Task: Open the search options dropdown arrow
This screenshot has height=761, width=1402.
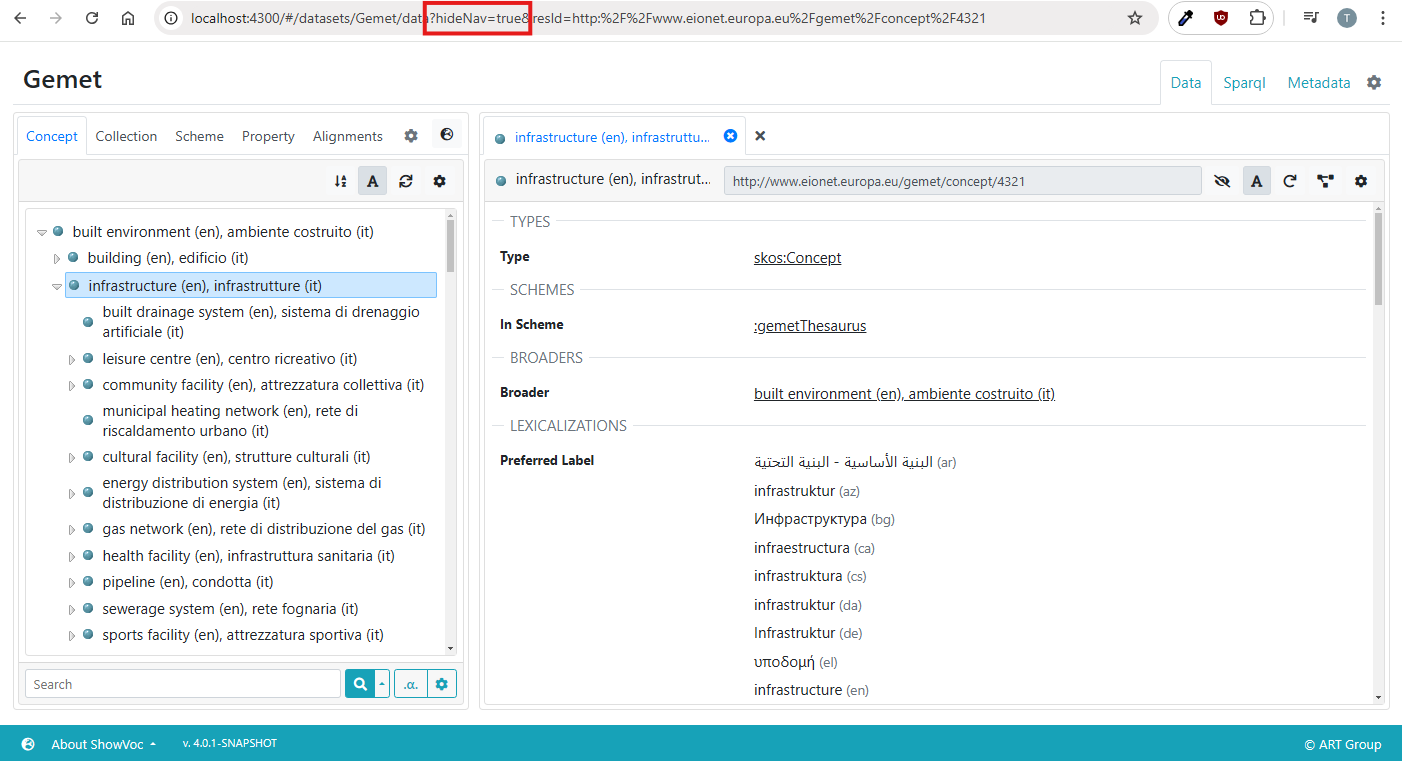Action: pyautogui.click(x=382, y=684)
